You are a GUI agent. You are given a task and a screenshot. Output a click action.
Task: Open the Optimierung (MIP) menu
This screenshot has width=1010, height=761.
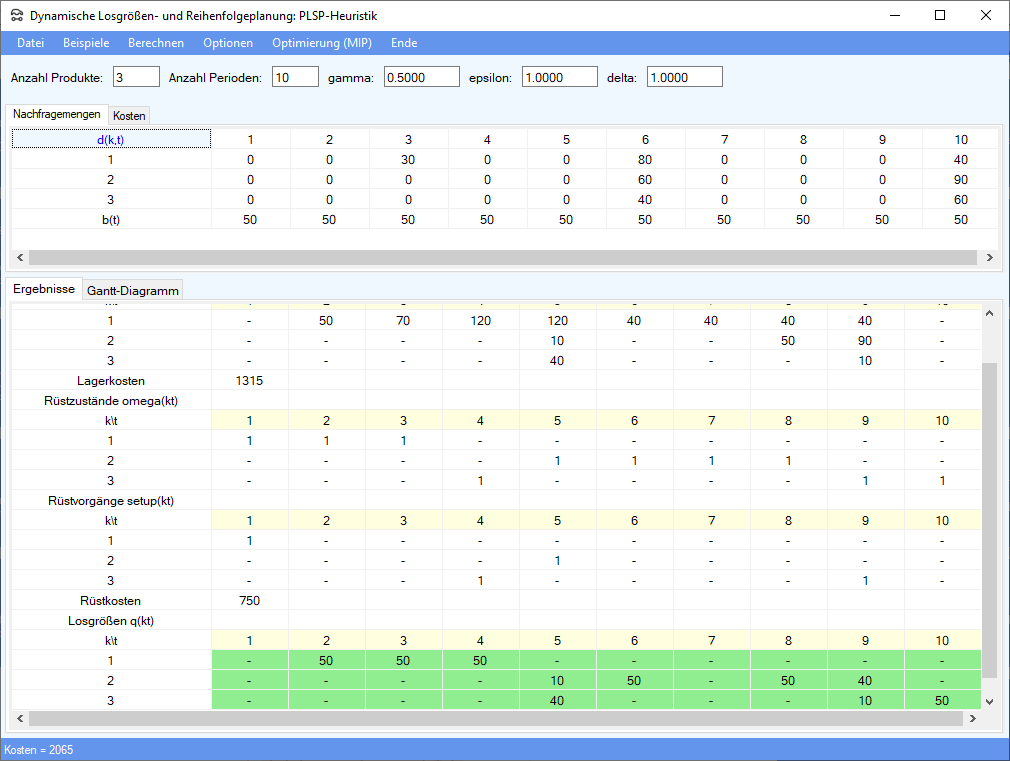point(322,43)
